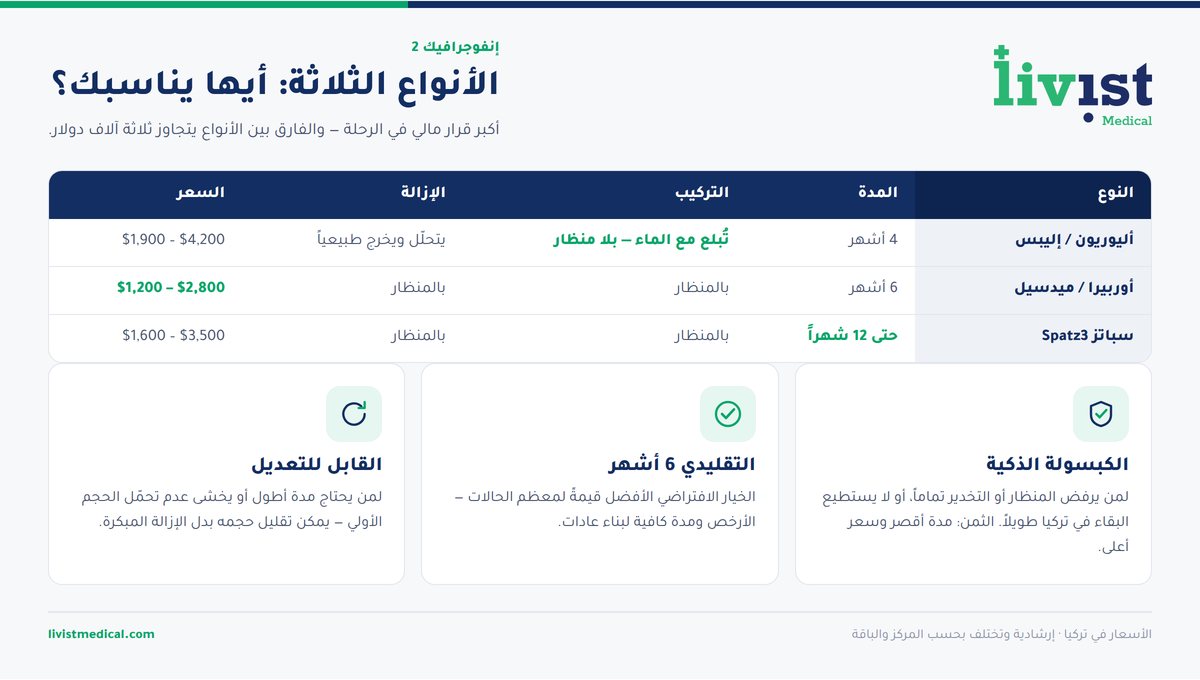Viewport: 1200px width, 680px height.
Task: Click the 4 أشهر duration cell
Action: pos(874,240)
